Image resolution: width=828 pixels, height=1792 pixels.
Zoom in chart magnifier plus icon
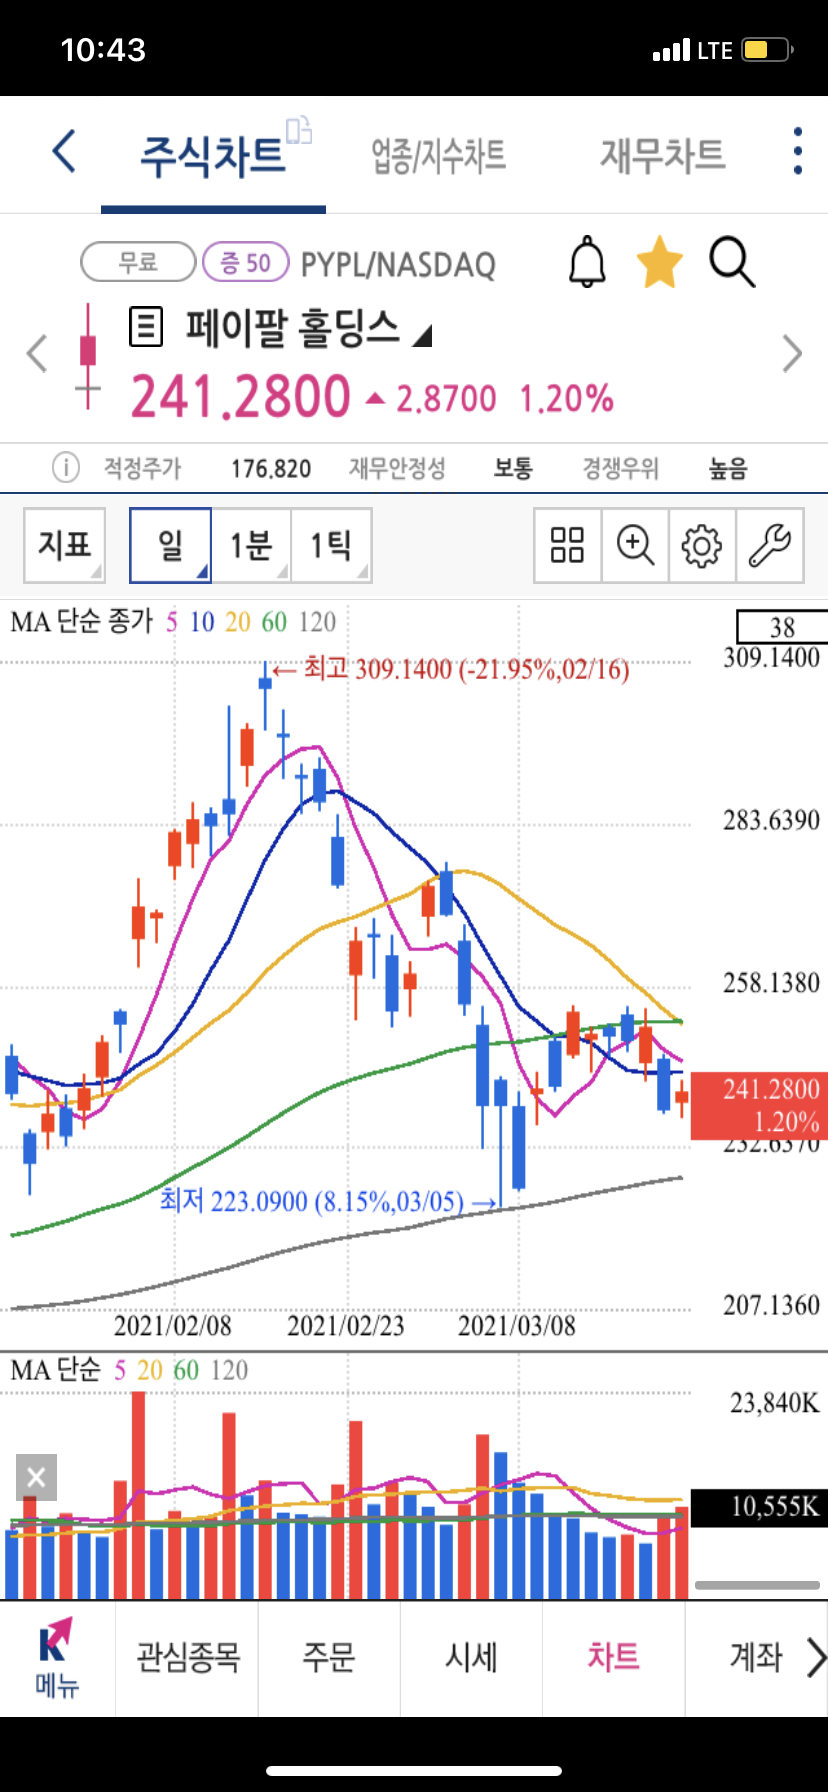click(635, 545)
